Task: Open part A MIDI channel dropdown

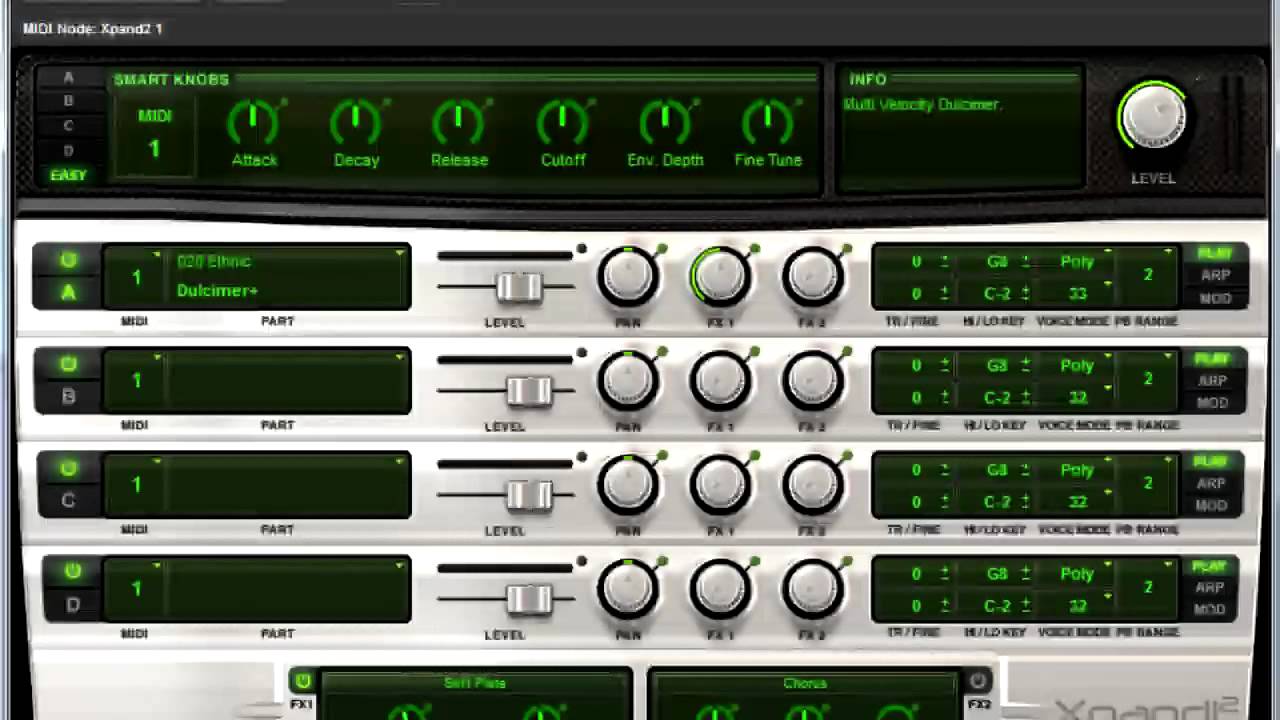Action: pos(136,276)
